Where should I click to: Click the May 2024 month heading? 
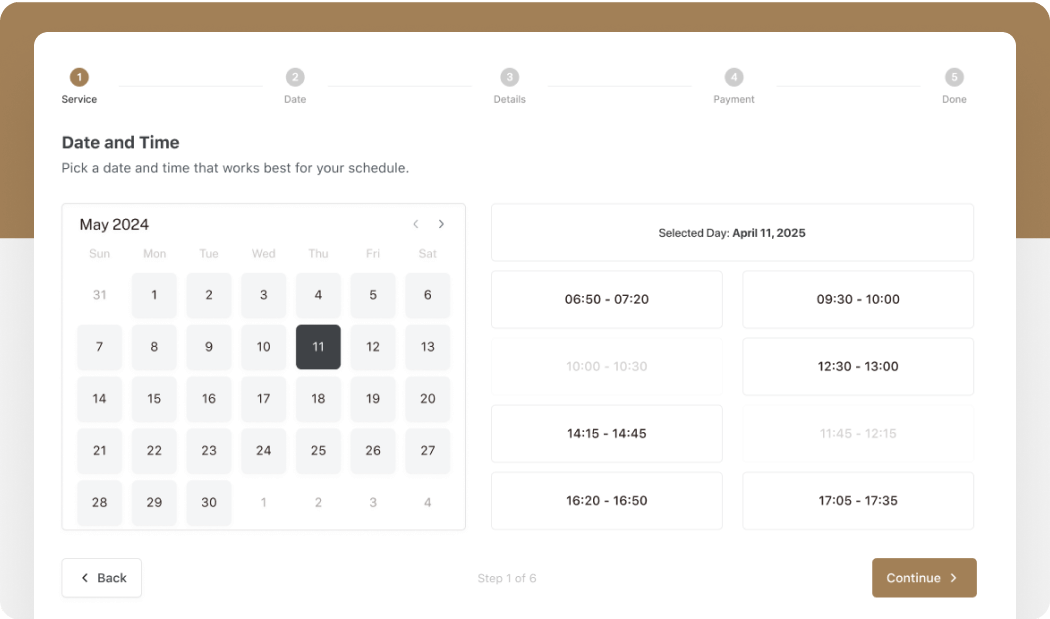tap(114, 224)
